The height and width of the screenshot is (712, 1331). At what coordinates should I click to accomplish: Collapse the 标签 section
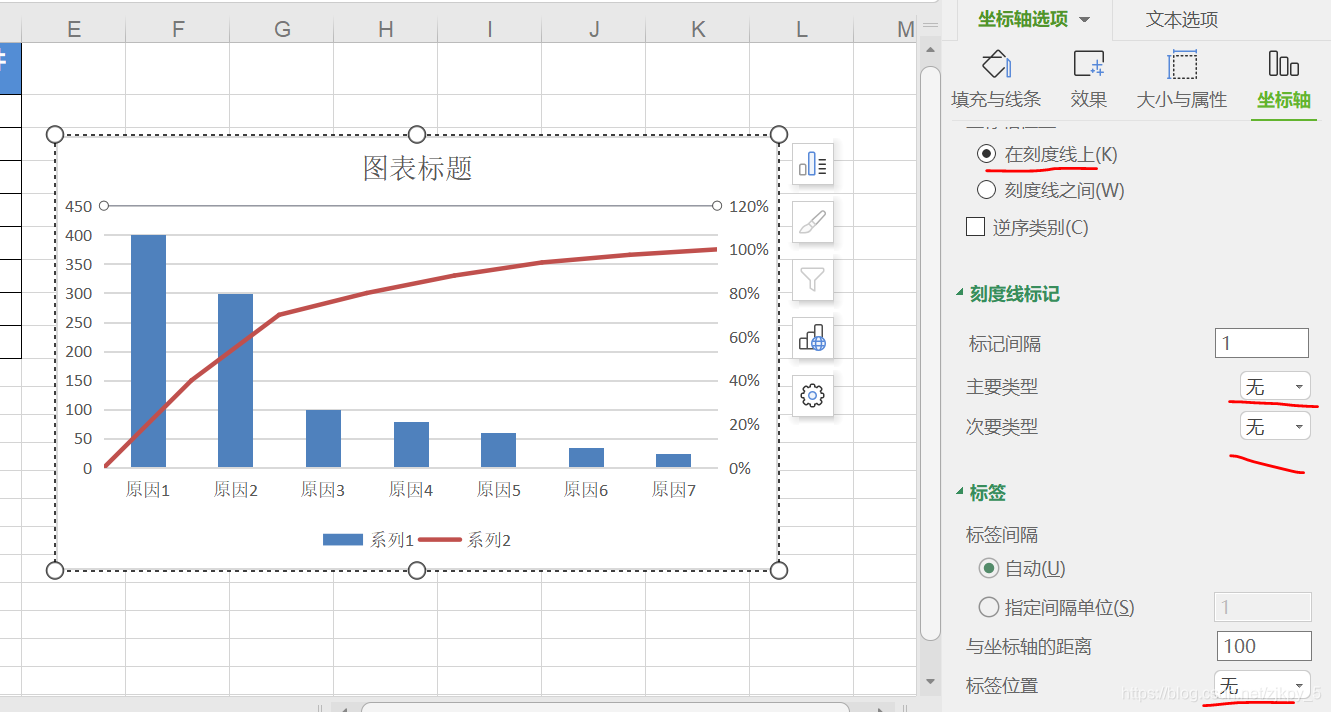[960, 492]
